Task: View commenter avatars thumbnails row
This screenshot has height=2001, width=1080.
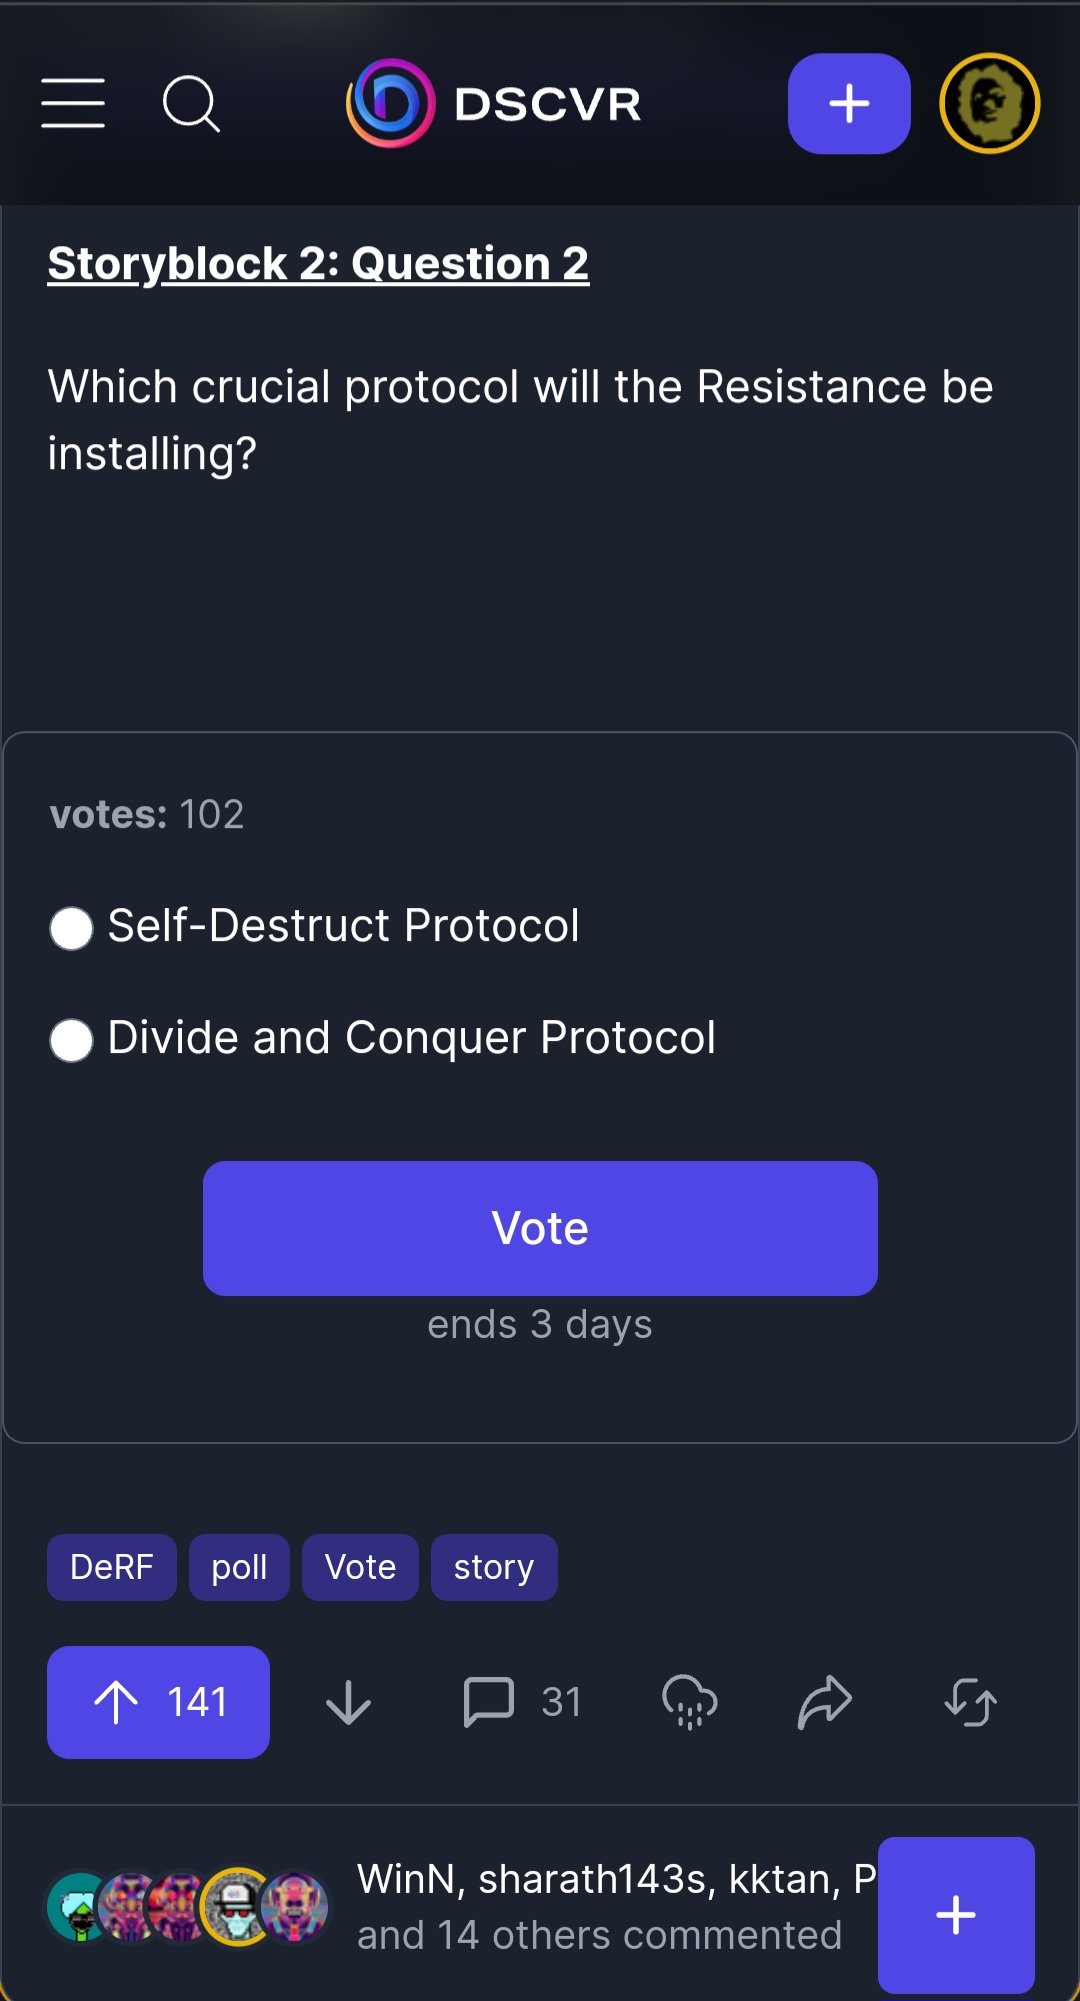Action: 188,1906
